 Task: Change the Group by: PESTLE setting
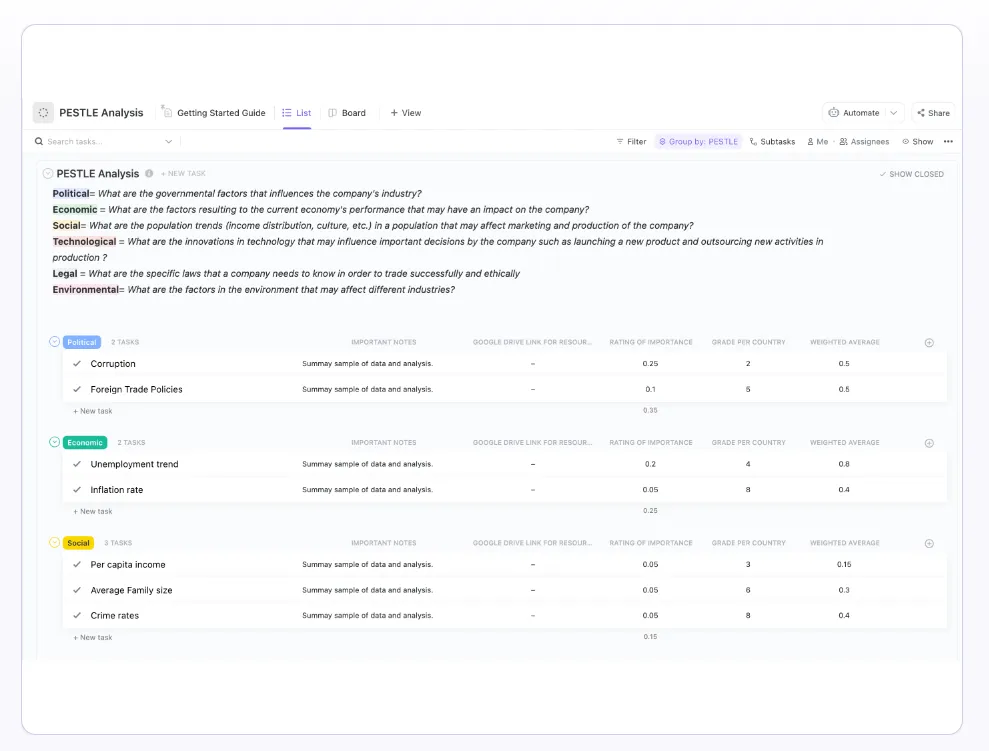[x=698, y=141]
